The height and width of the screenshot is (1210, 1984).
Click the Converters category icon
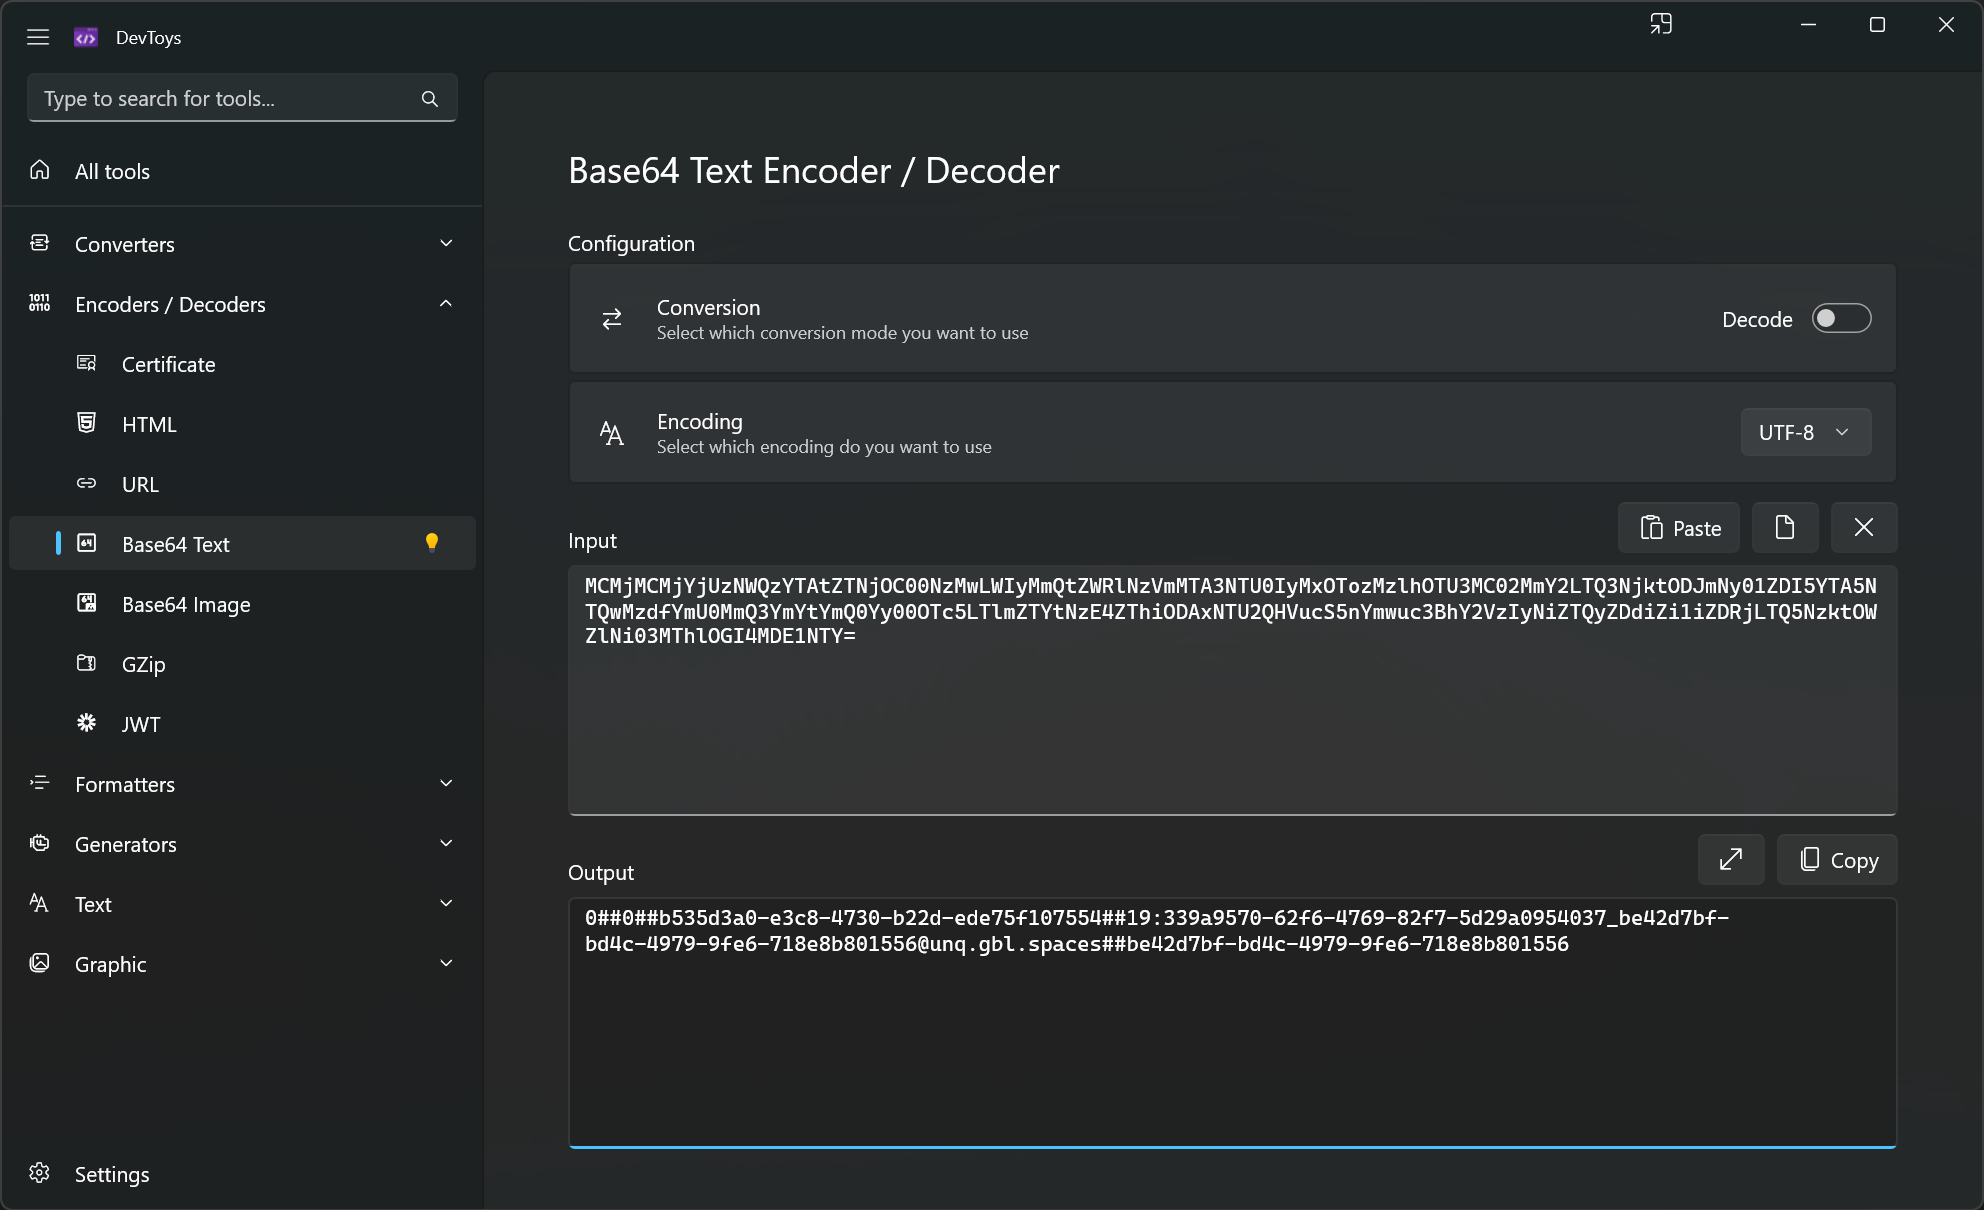click(x=40, y=244)
